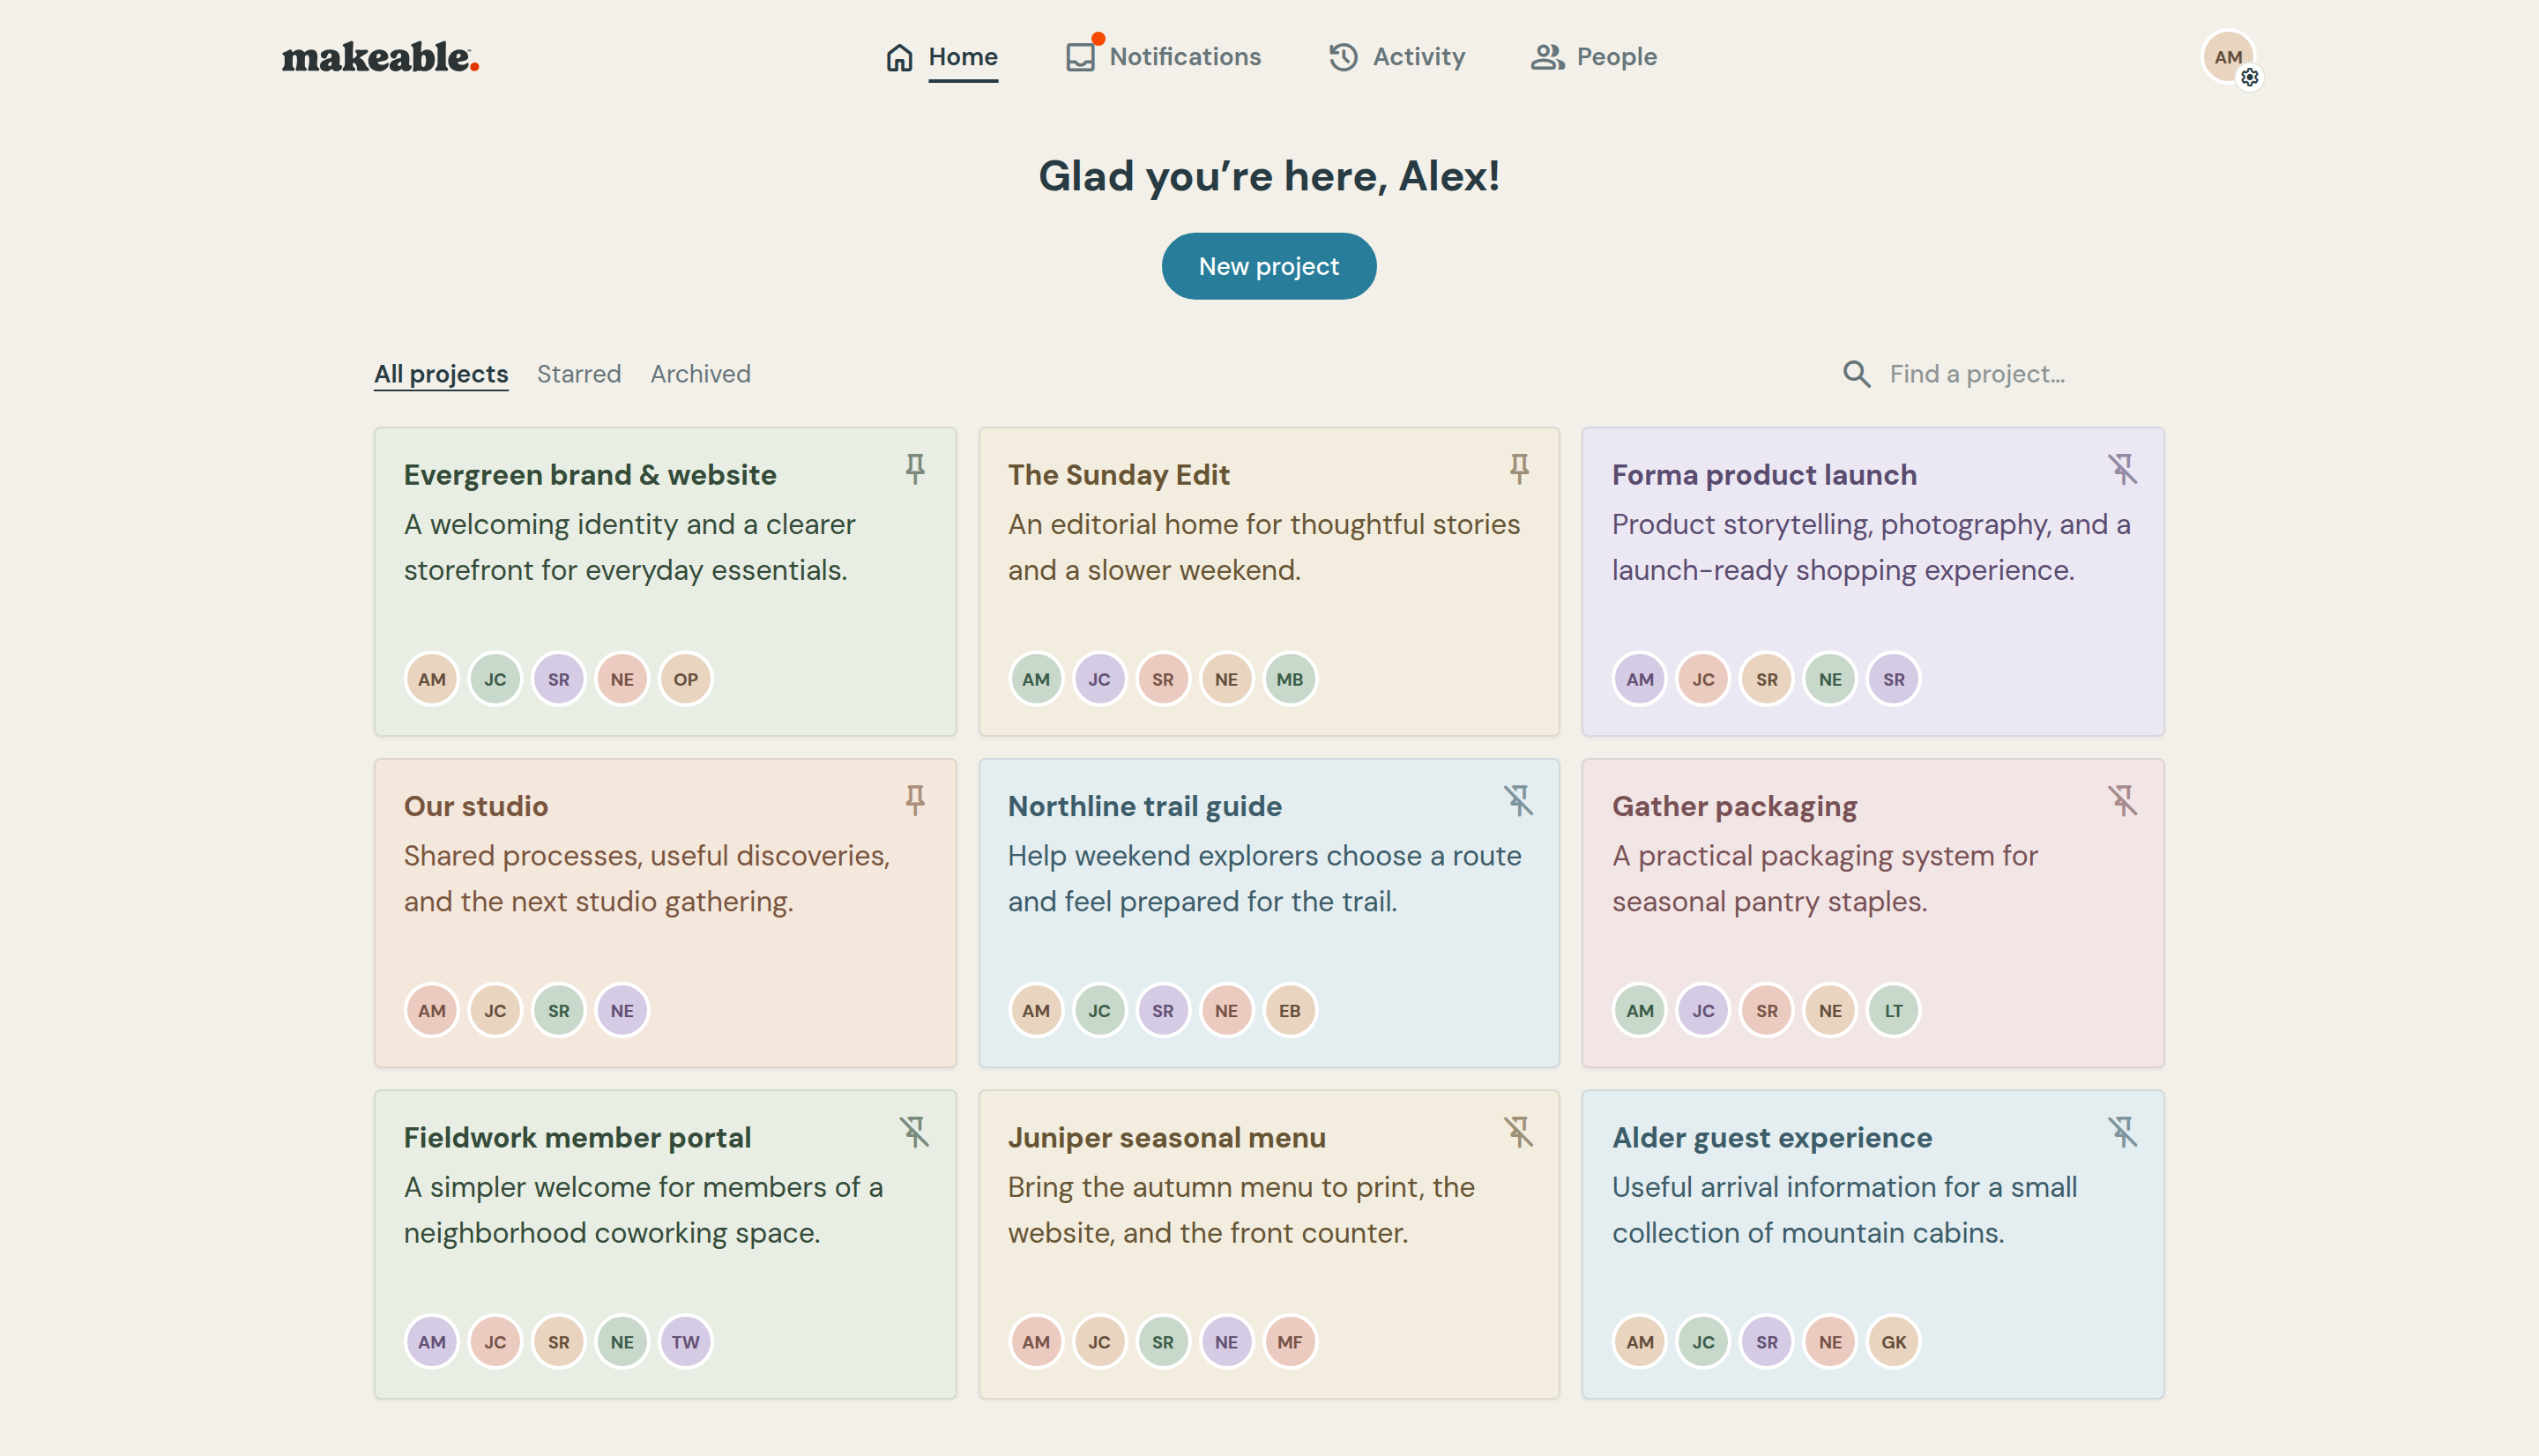
Task: Click the New project button
Action: tap(1269, 266)
